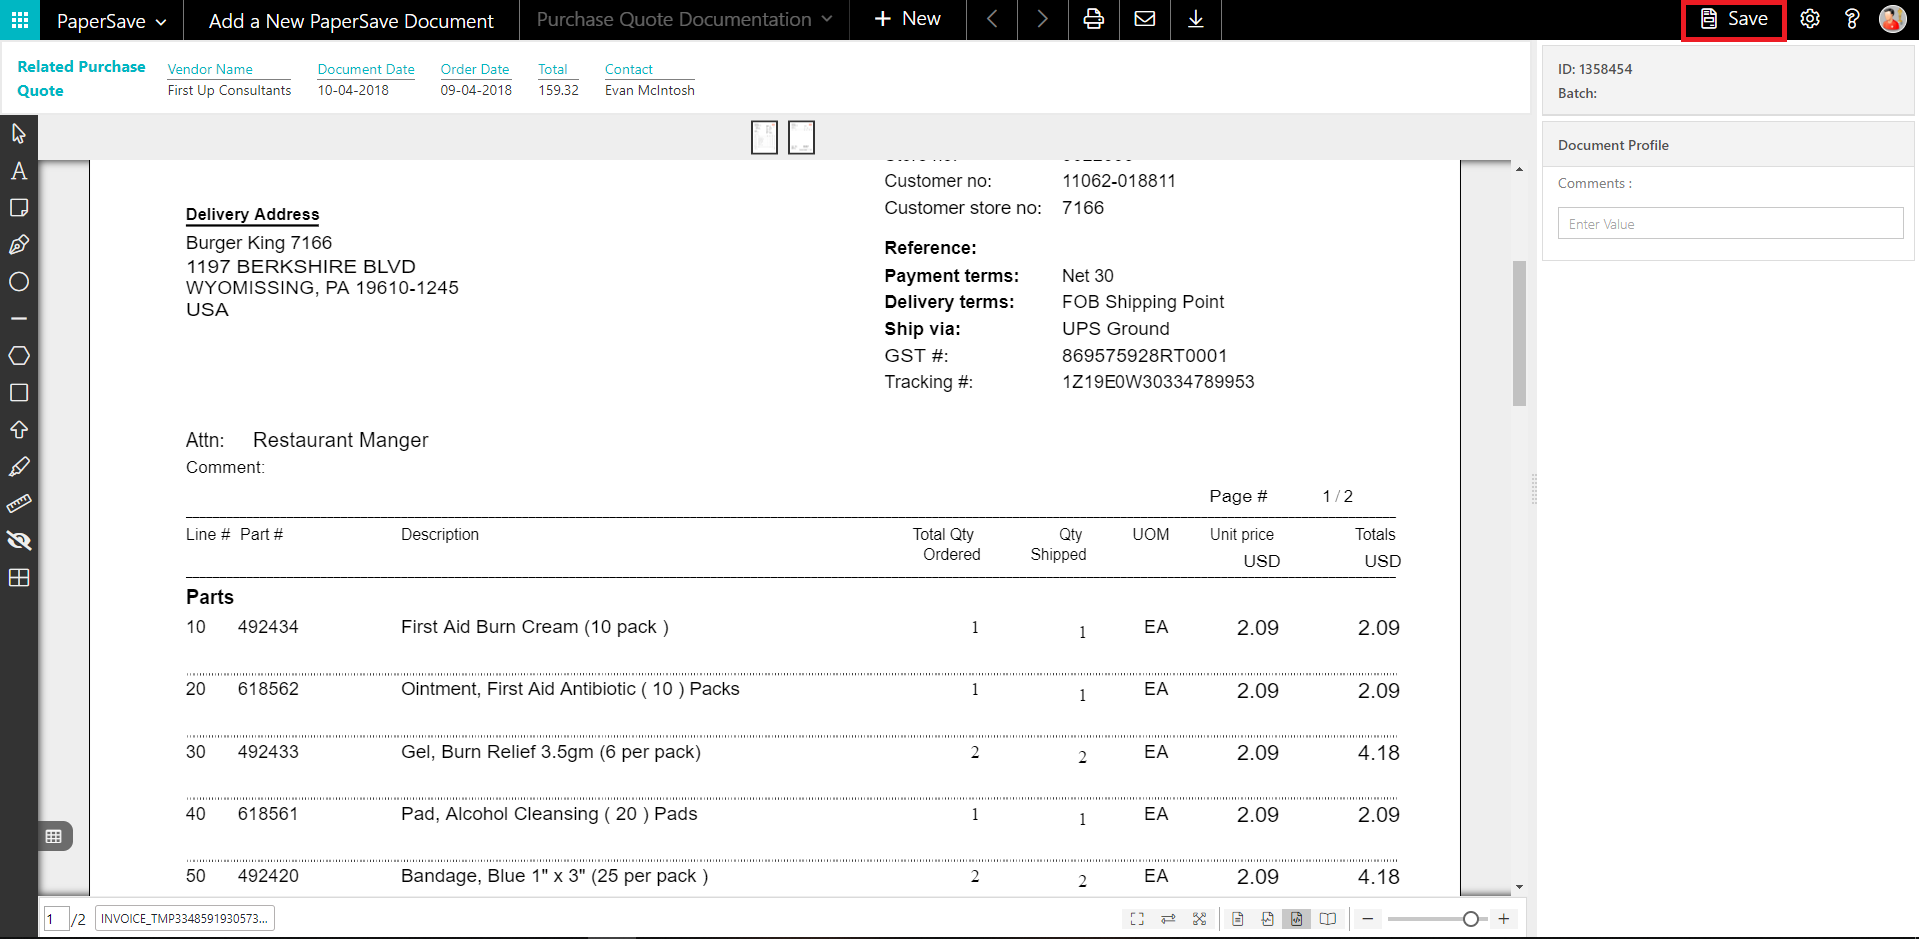Select the sticky note annotation tool

coord(19,208)
